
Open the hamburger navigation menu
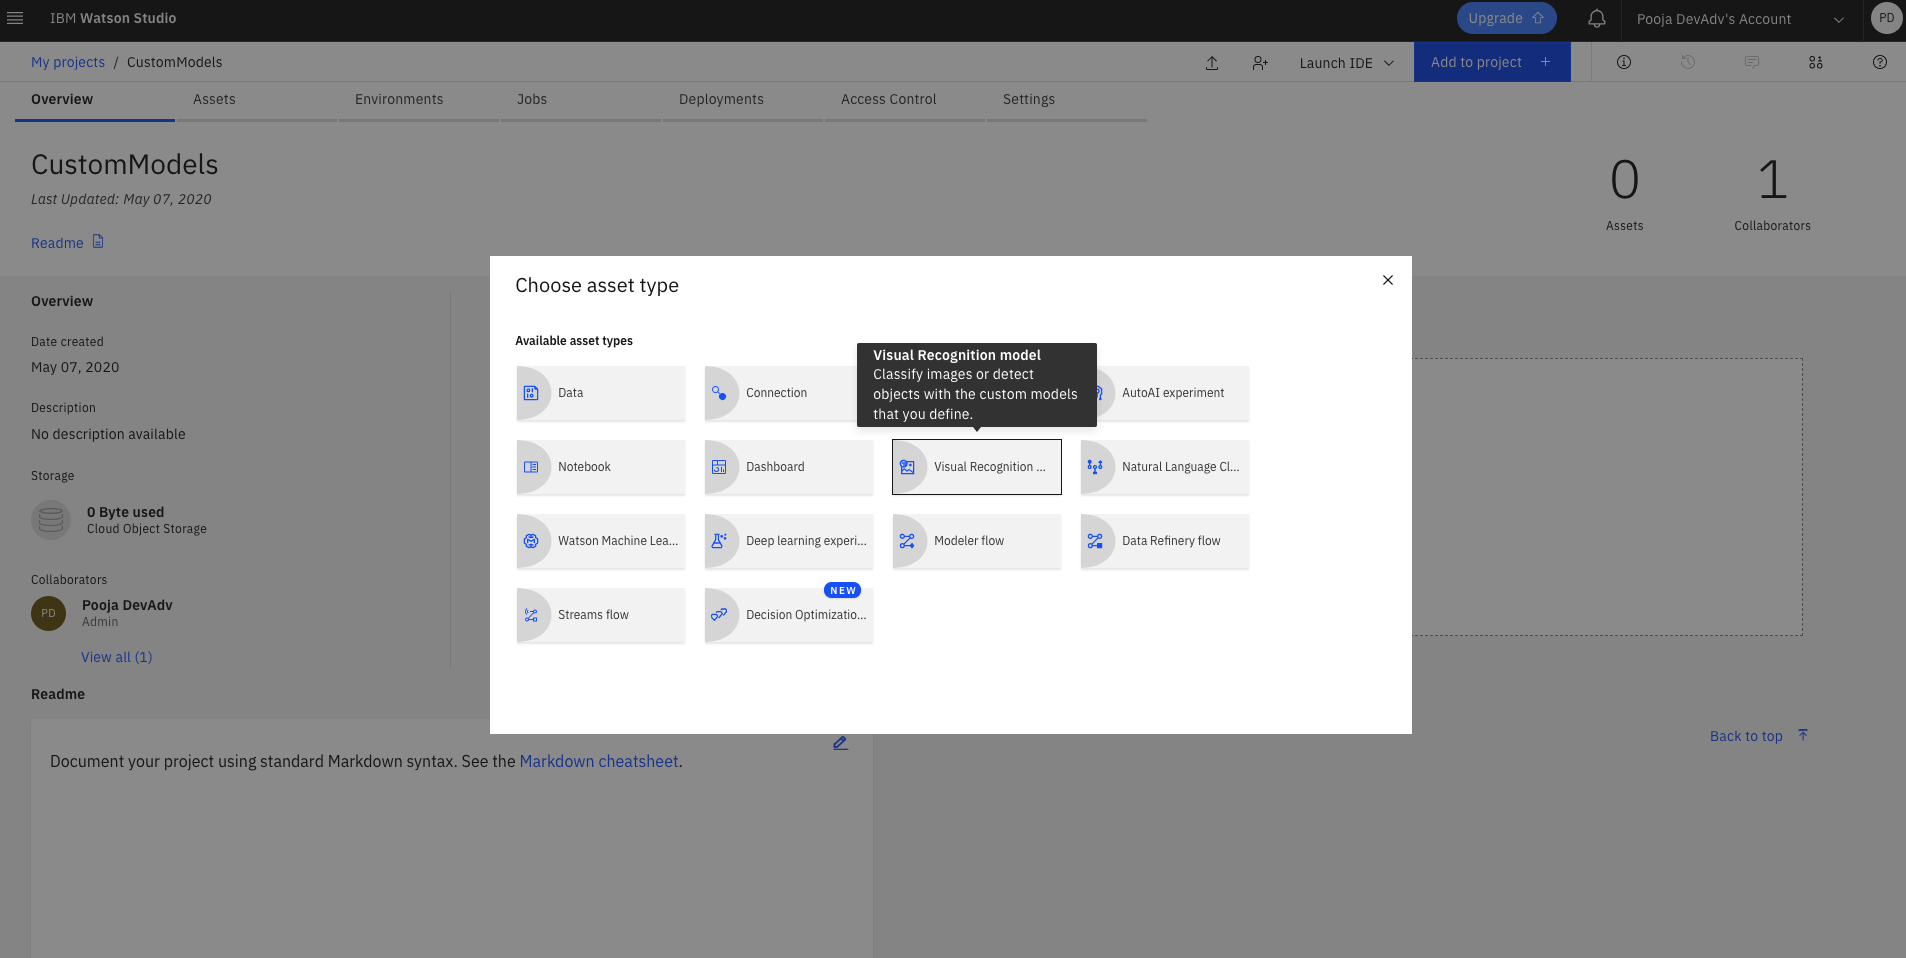(x=15, y=18)
